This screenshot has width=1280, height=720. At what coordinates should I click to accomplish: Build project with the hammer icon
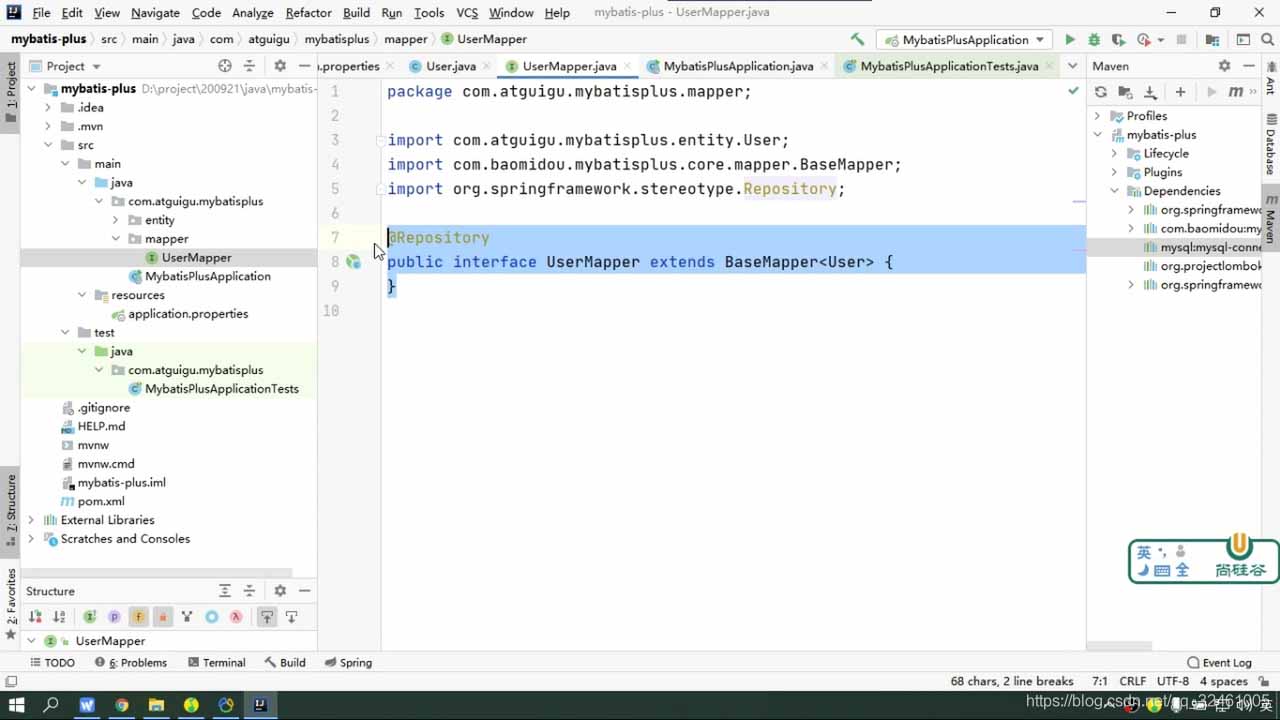(857, 40)
